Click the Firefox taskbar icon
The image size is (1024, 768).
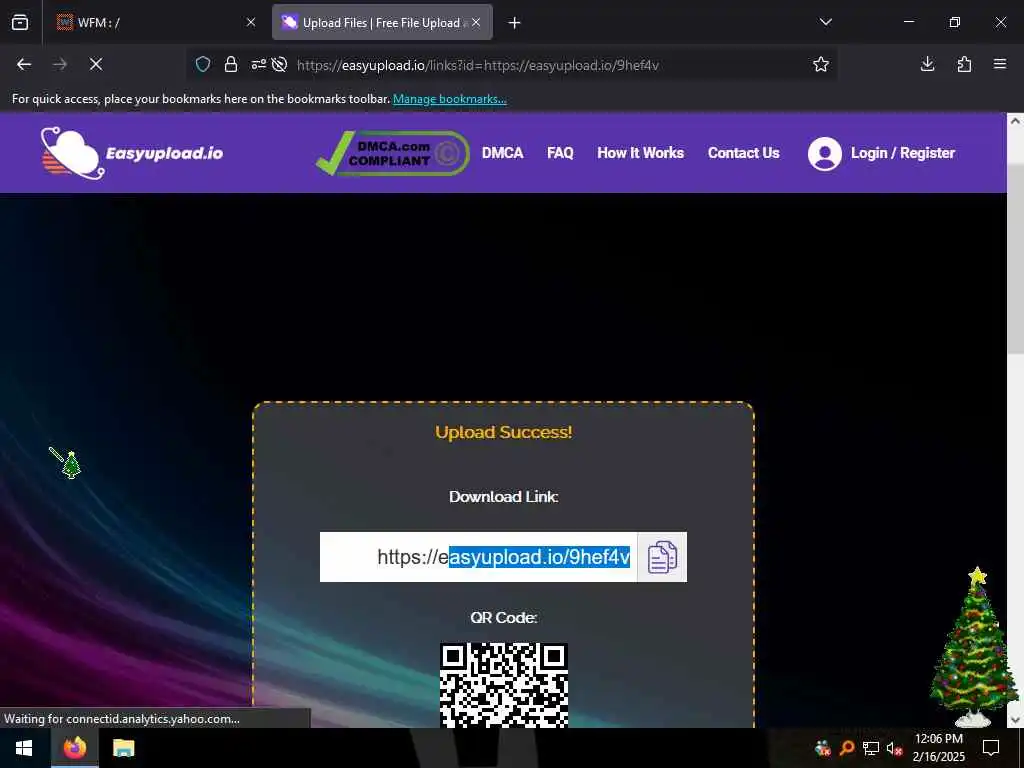click(74, 748)
